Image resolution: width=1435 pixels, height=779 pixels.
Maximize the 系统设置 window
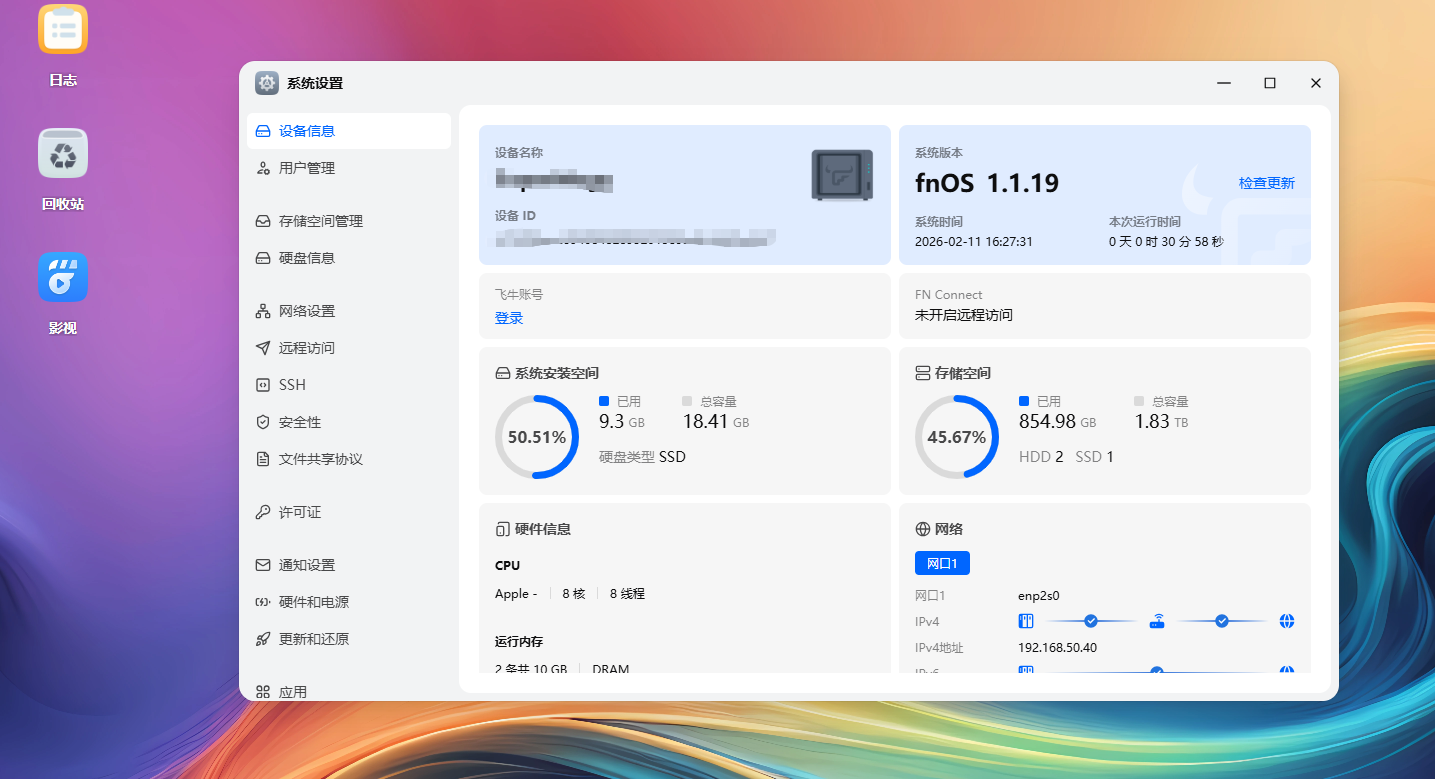(x=1269, y=83)
